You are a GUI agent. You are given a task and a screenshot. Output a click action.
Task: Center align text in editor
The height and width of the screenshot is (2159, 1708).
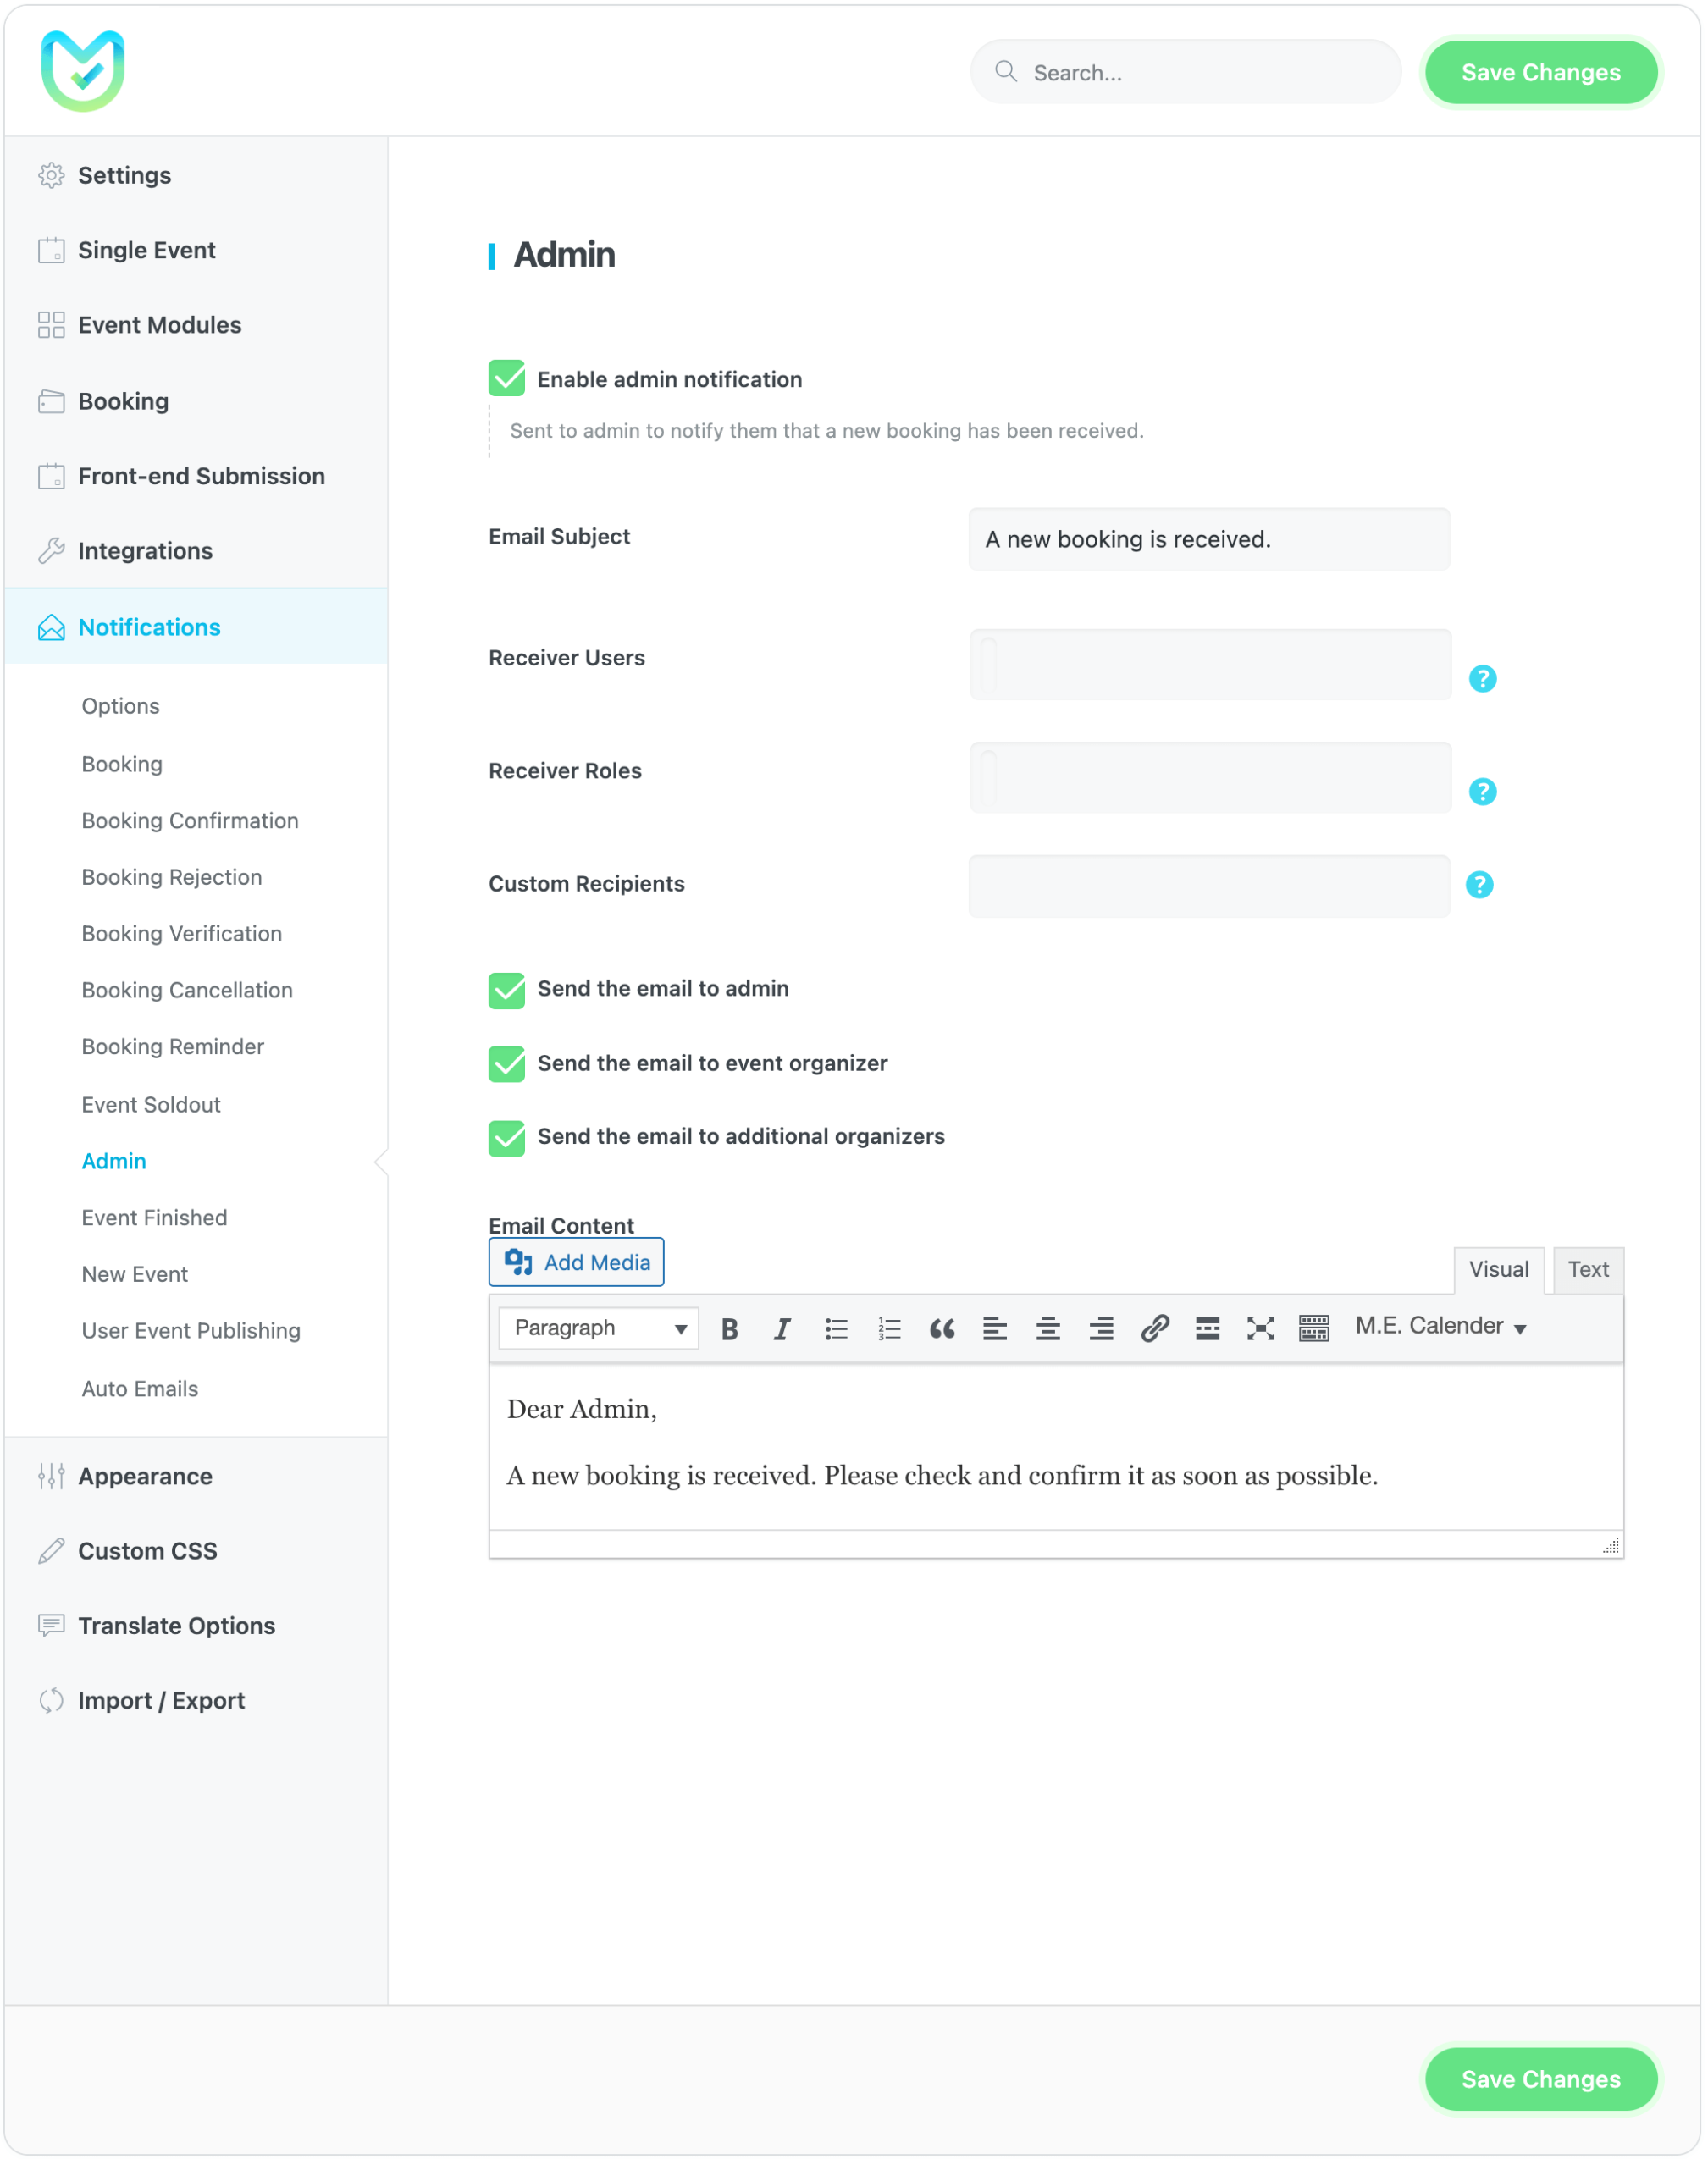(1048, 1328)
